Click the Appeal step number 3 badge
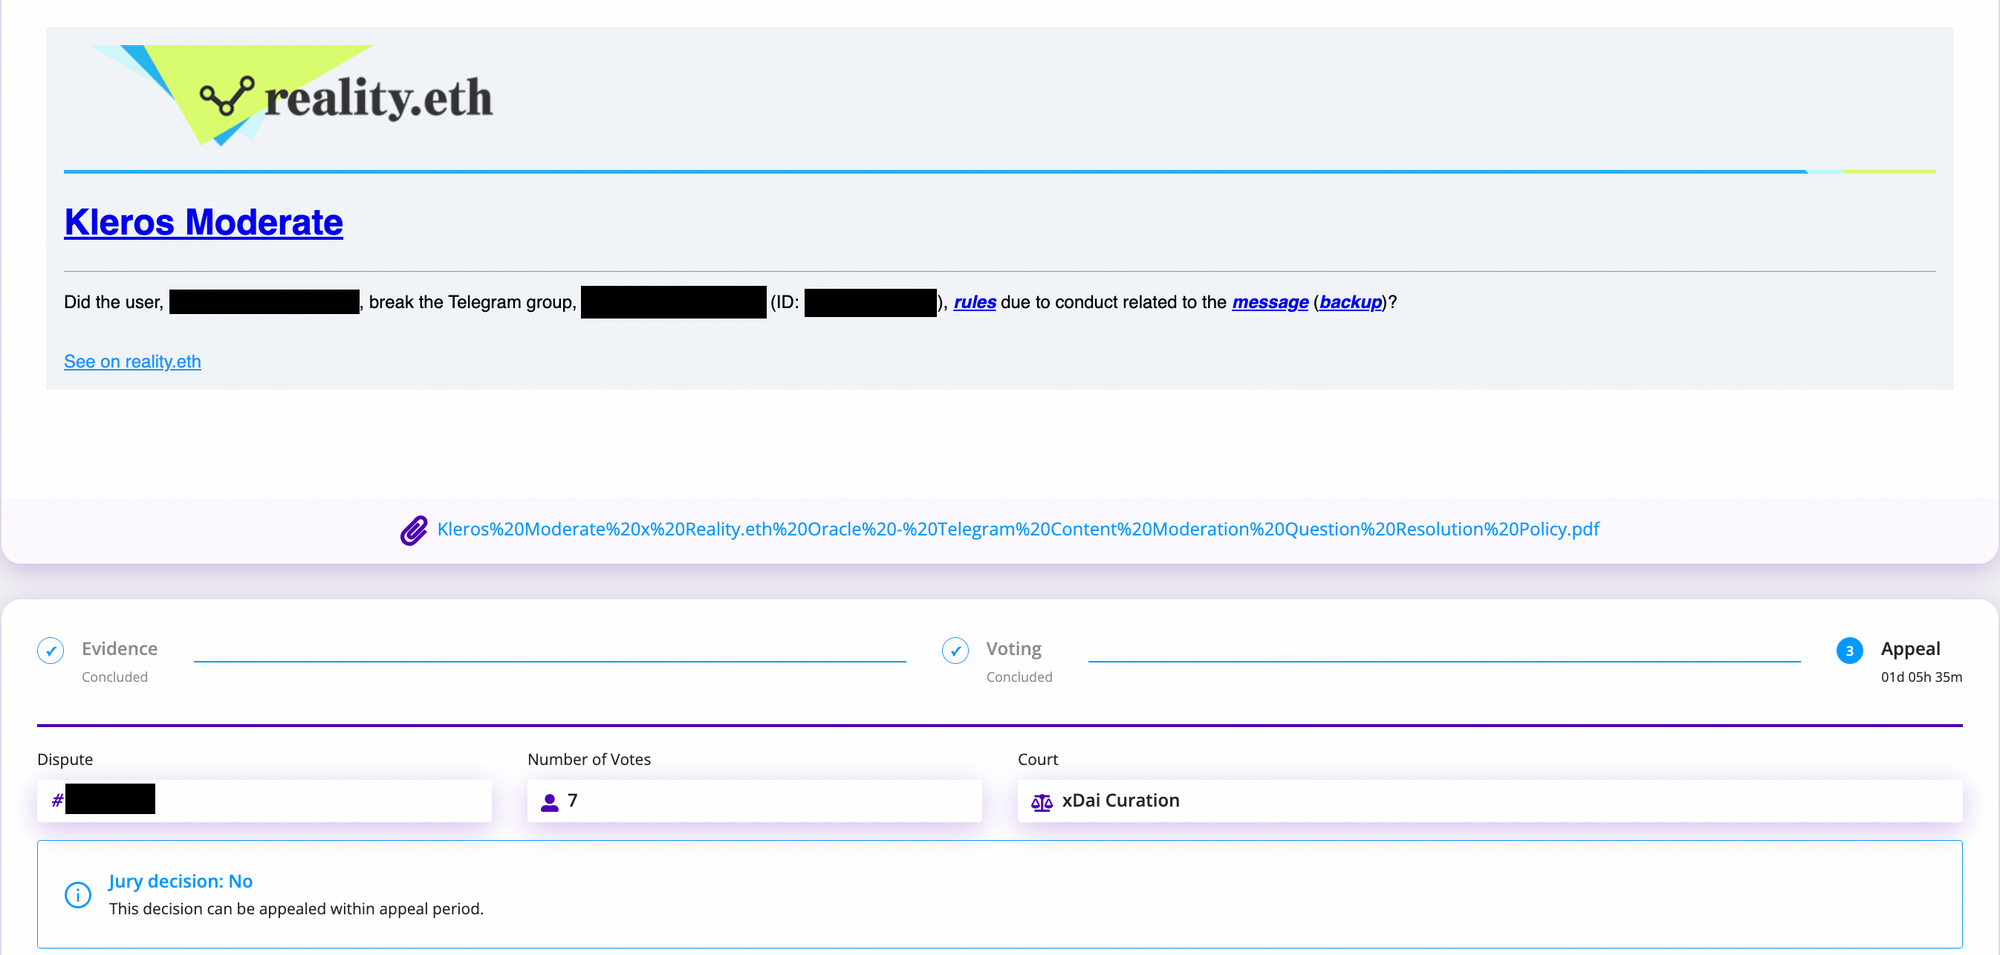Image resolution: width=2000 pixels, height=955 pixels. (1849, 650)
